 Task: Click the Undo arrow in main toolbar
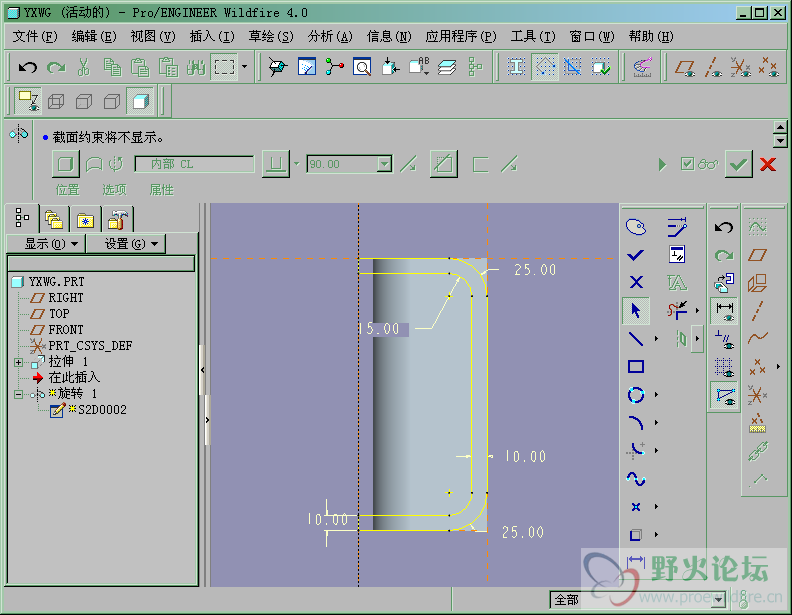[28, 67]
